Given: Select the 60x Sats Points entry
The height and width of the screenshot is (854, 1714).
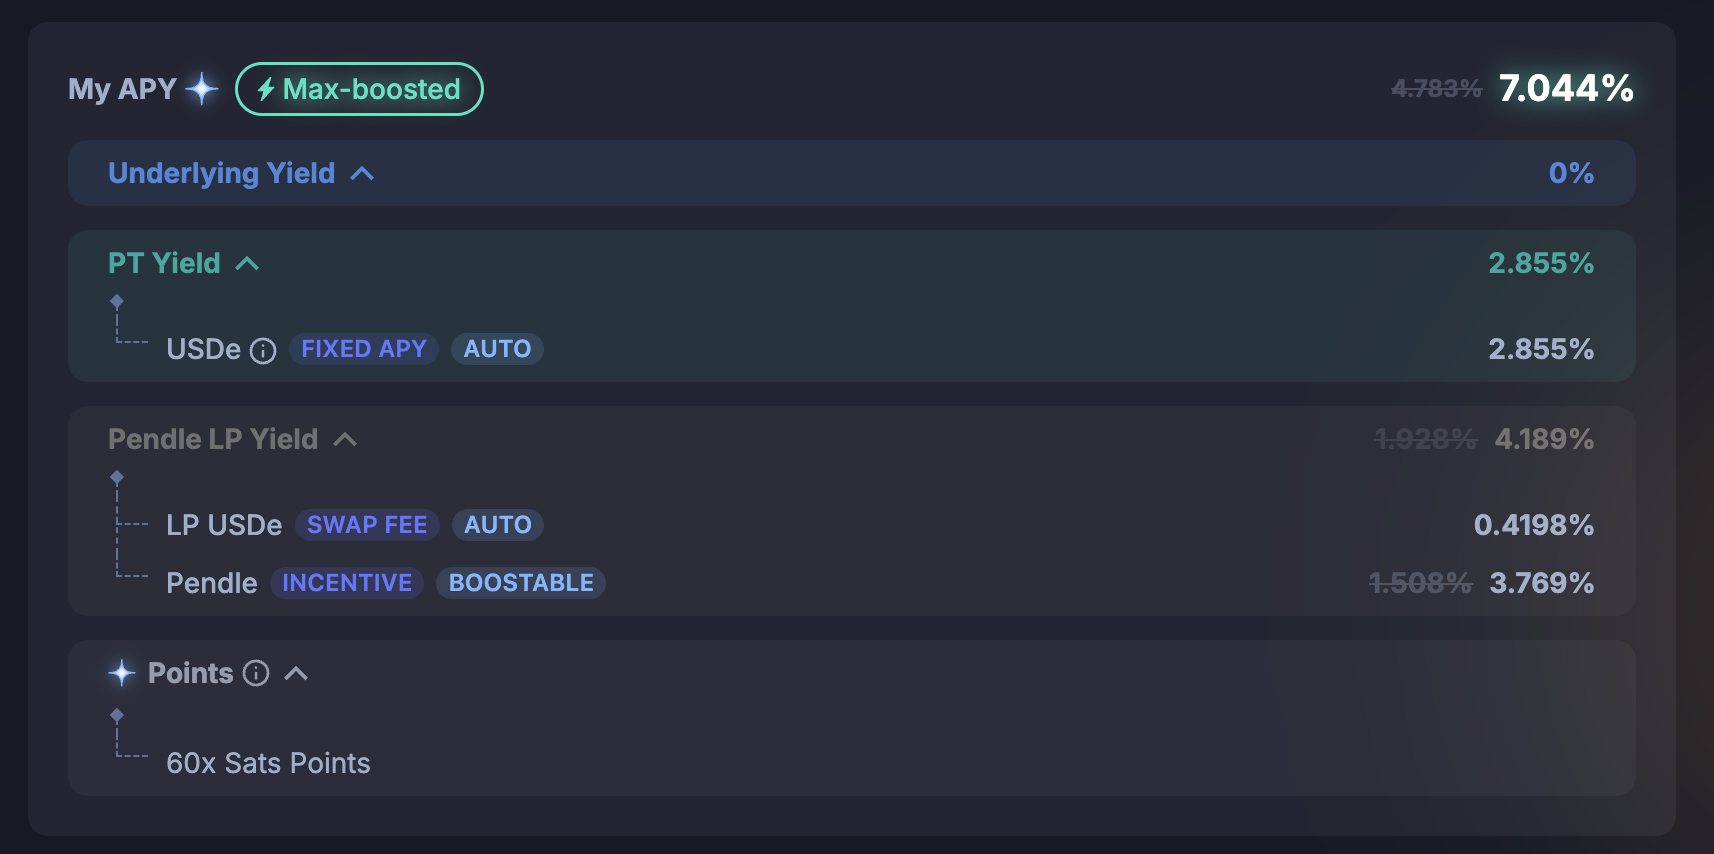Looking at the screenshot, I should (x=268, y=763).
